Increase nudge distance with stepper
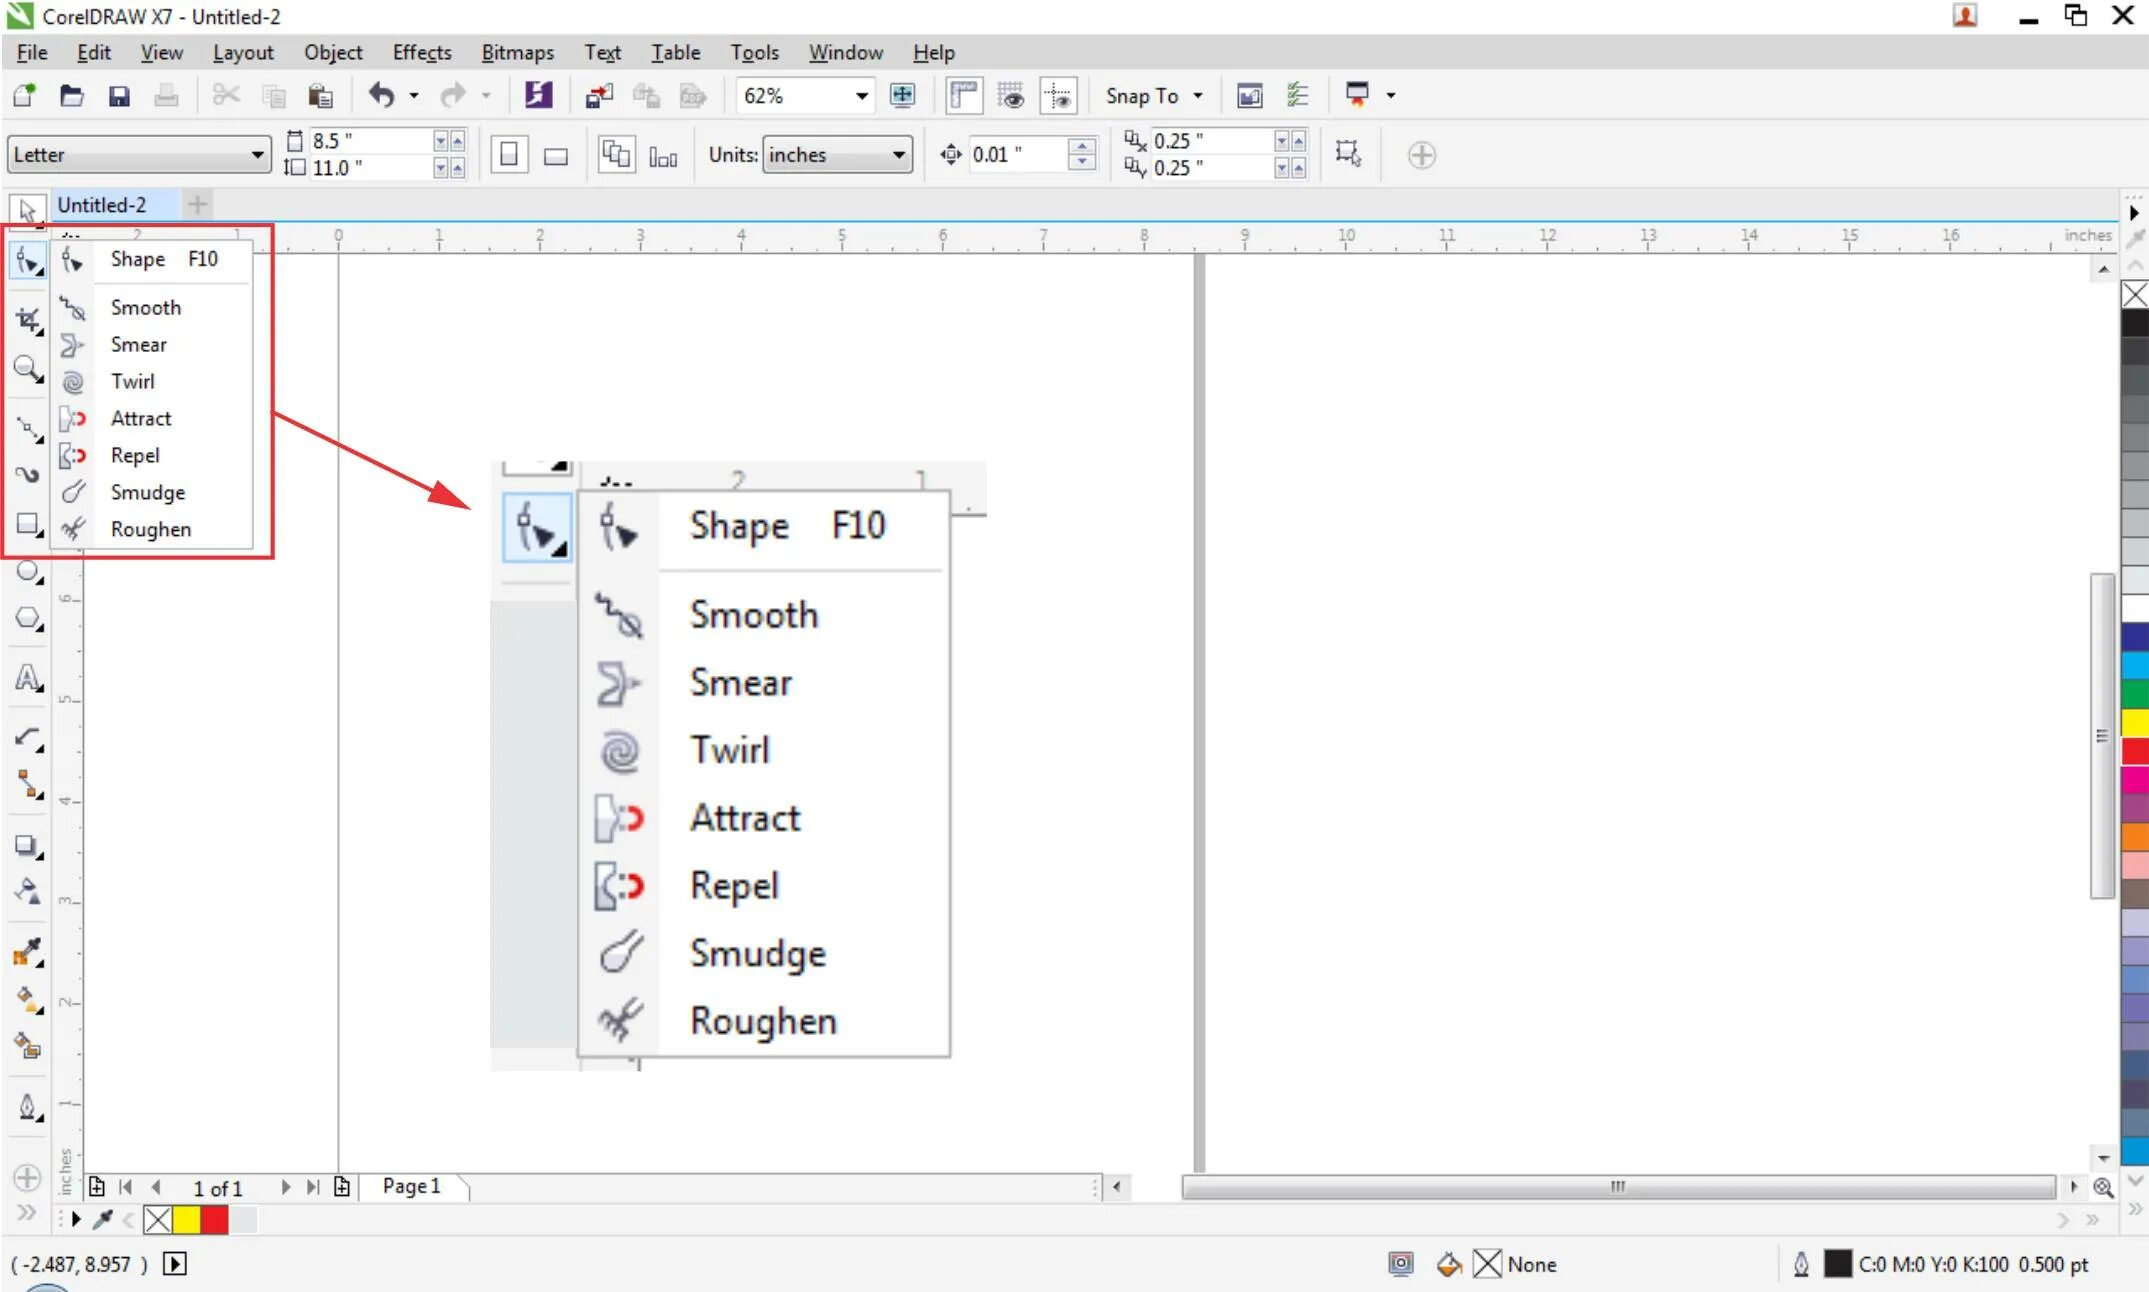2149x1292 pixels. click(1082, 146)
